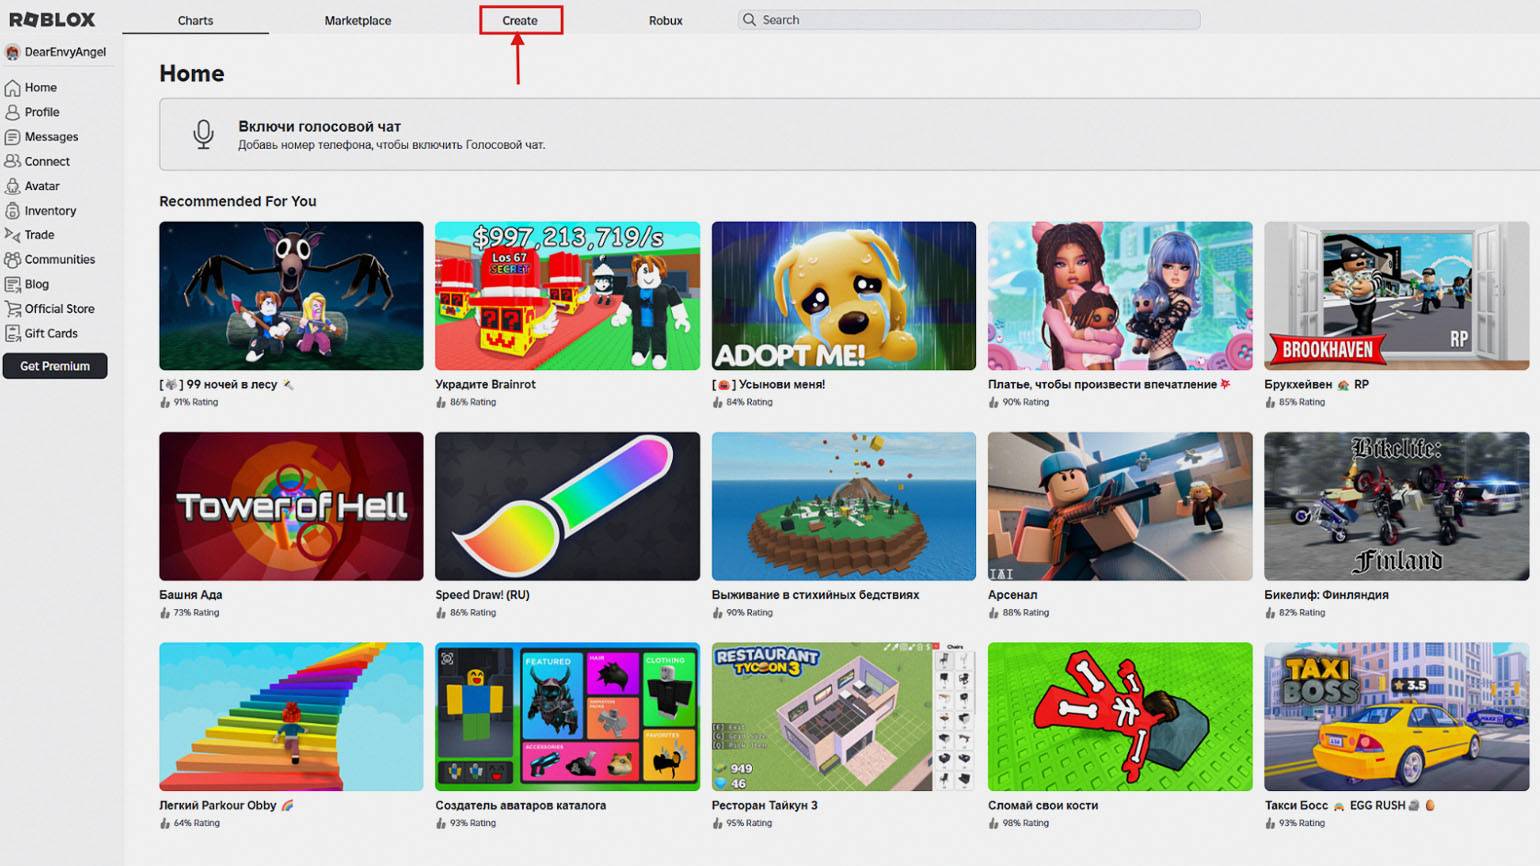Screen dimensions: 1540x866
Task: Go to the Robux tab
Action: click(665, 20)
